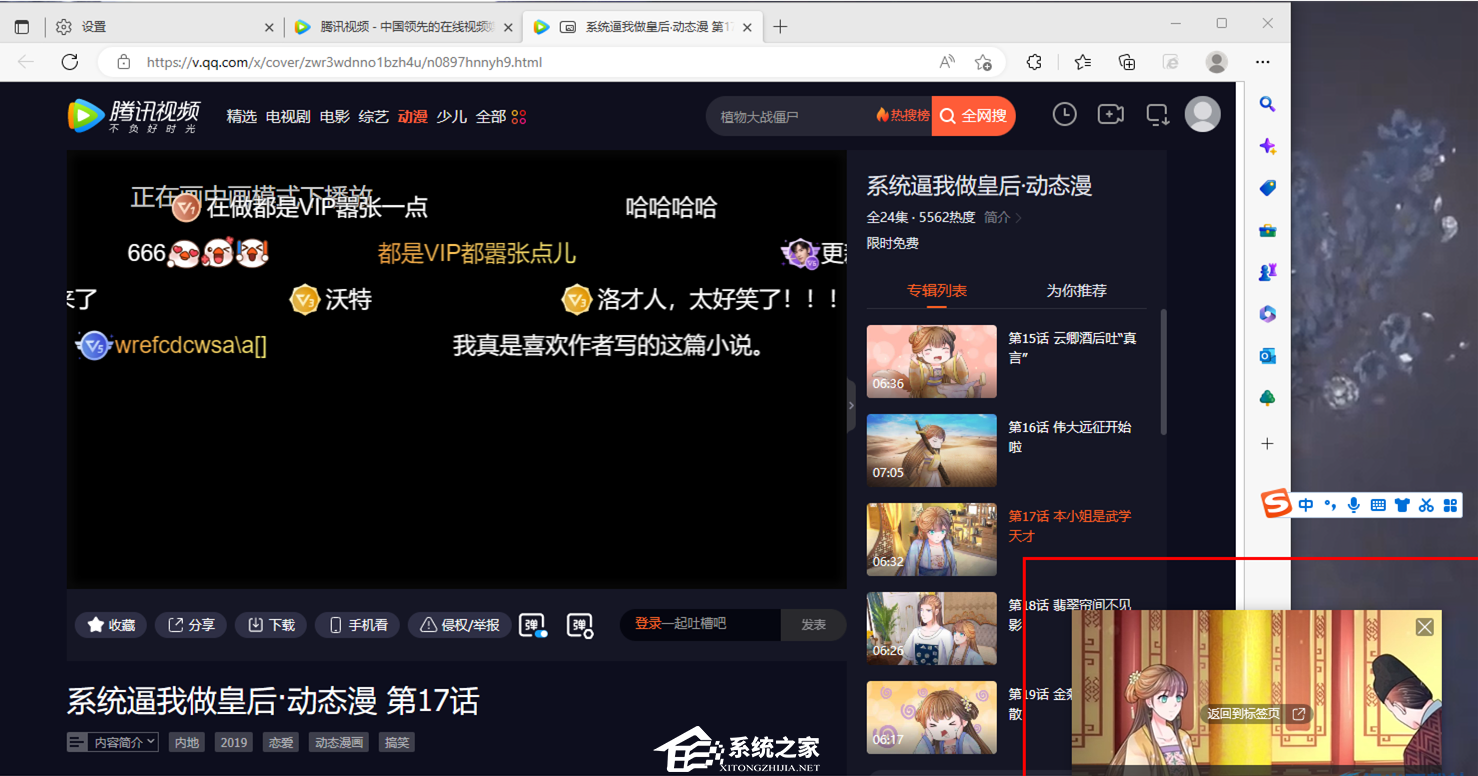Open the user avatar login icon
The width and height of the screenshot is (1478, 776).
pos(1202,115)
